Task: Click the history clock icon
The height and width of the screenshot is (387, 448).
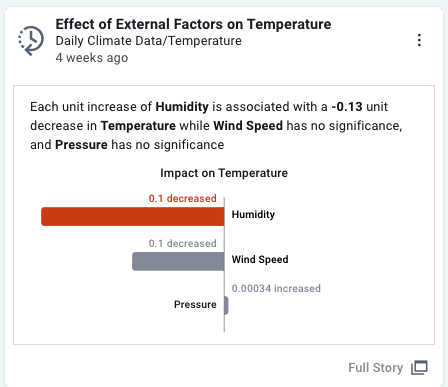Action: coord(31,40)
